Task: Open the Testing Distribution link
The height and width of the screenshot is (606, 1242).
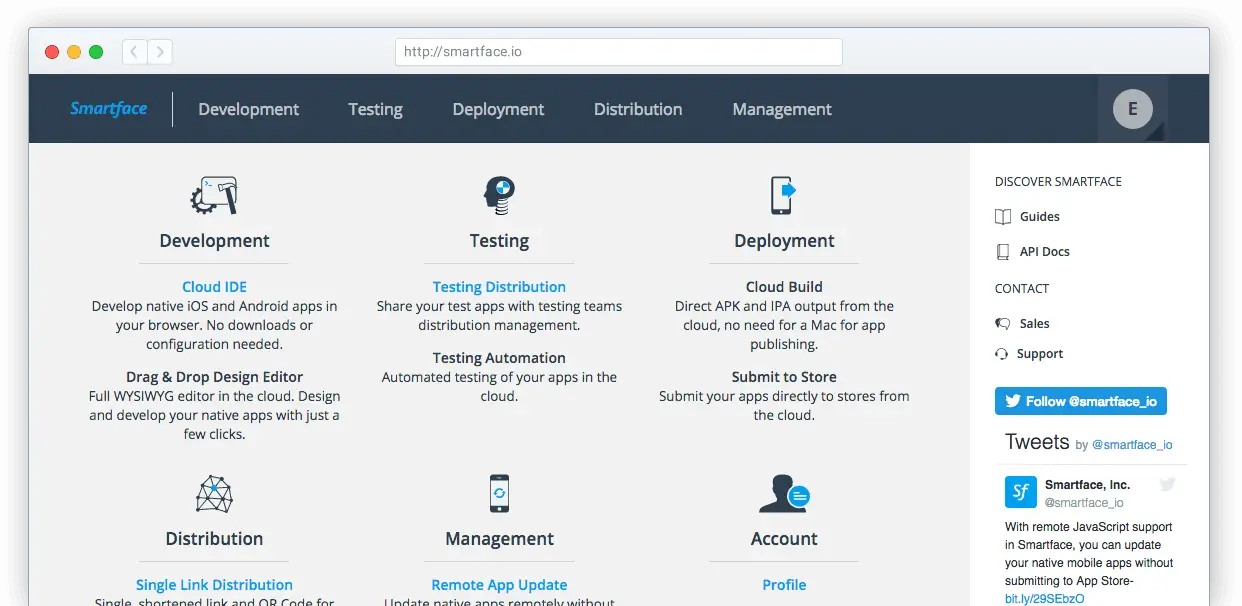Action: [x=499, y=287]
